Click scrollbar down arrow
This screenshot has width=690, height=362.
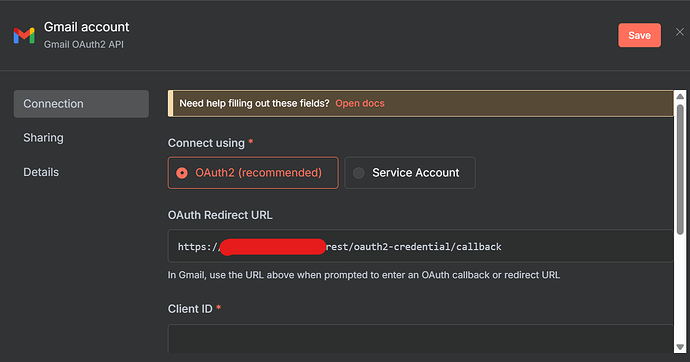[680, 347]
